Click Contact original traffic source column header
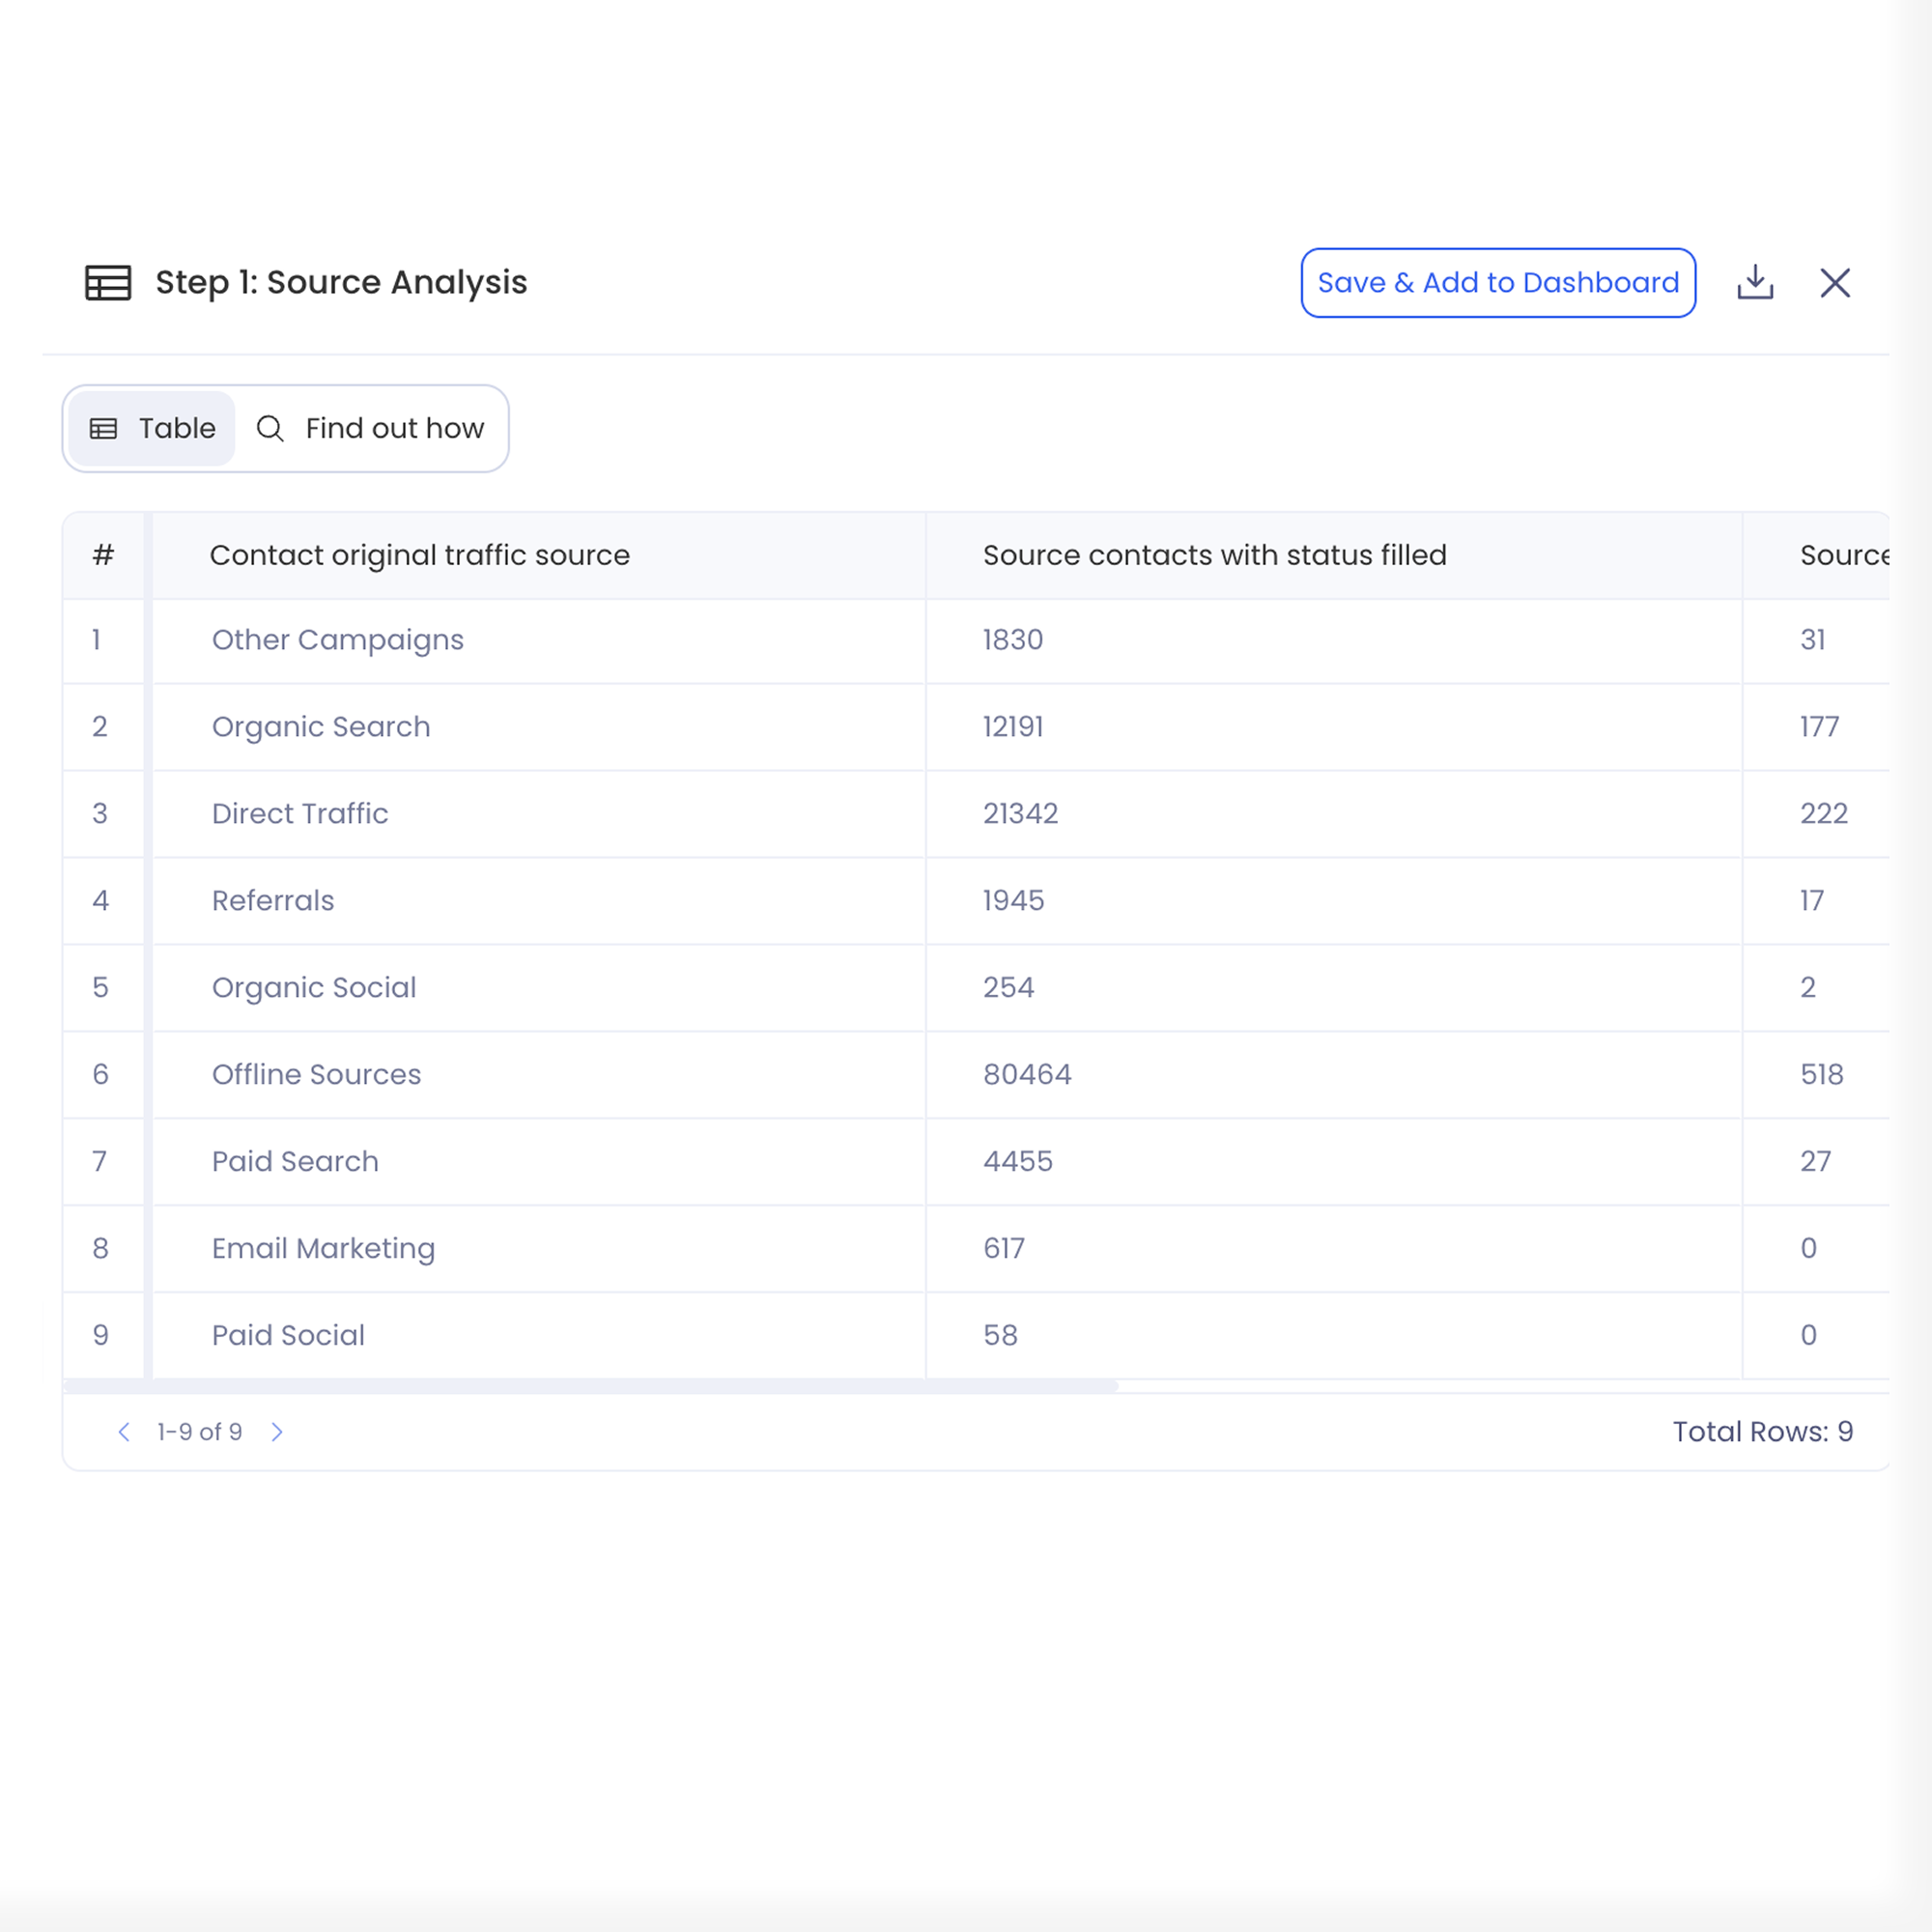 [419, 555]
